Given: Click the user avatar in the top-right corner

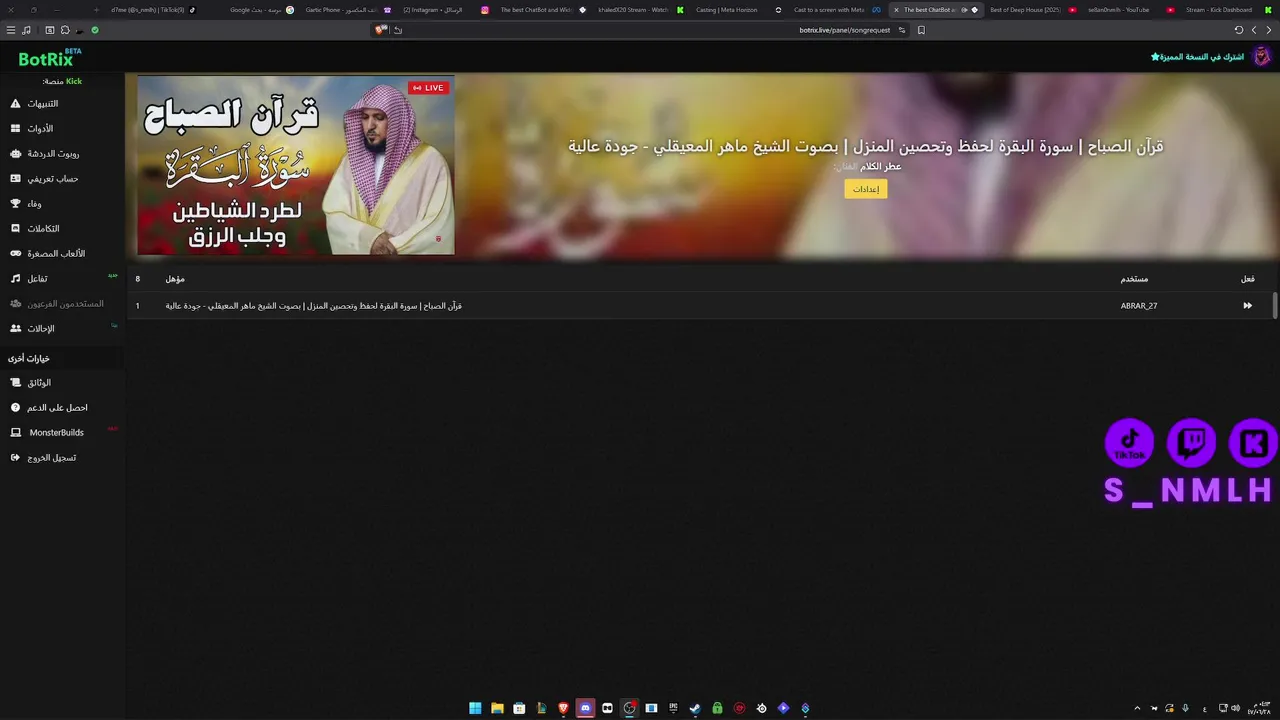Looking at the screenshot, I should point(1261,56).
